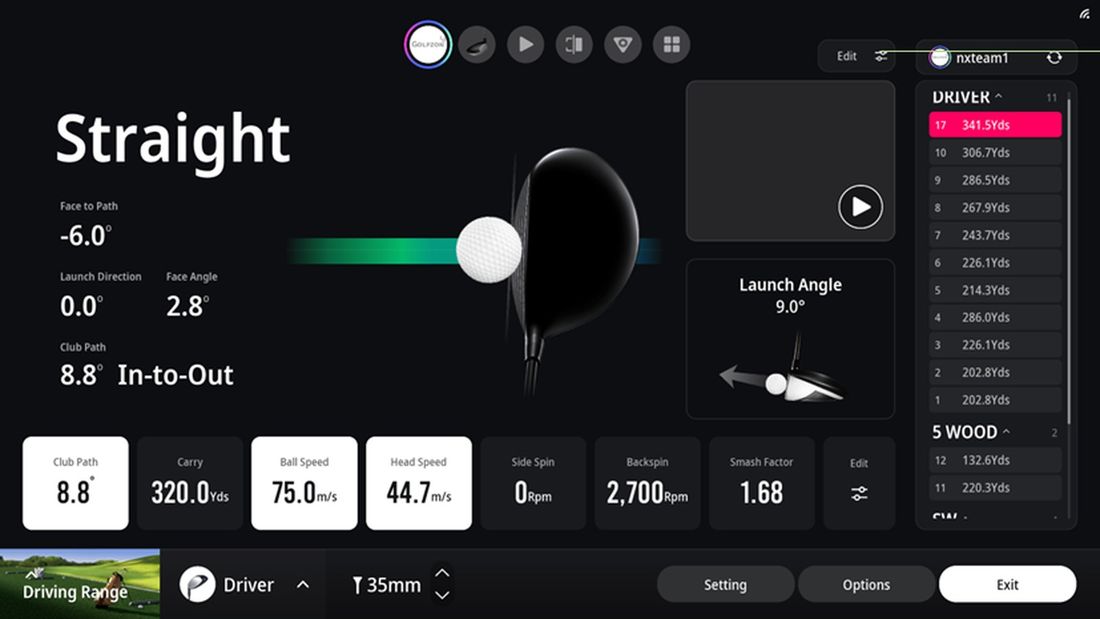
Task: Toggle the Carry data tile
Action: 190,483
